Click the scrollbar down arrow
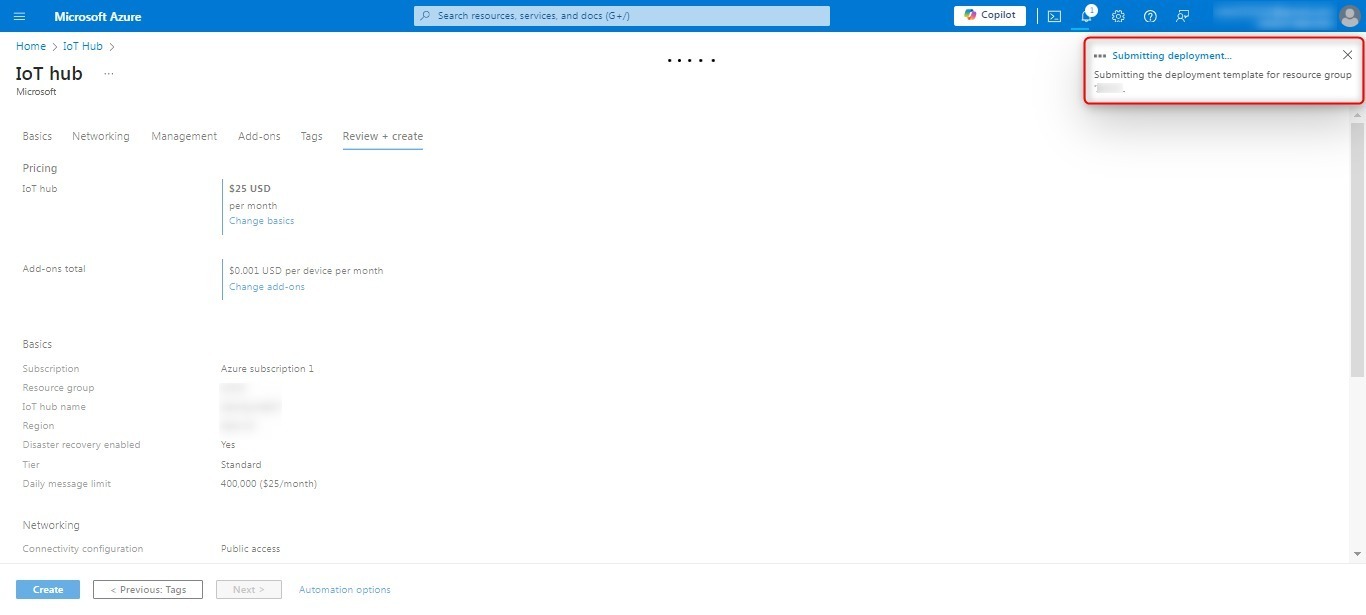The height and width of the screenshot is (615, 1366). click(x=1357, y=553)
